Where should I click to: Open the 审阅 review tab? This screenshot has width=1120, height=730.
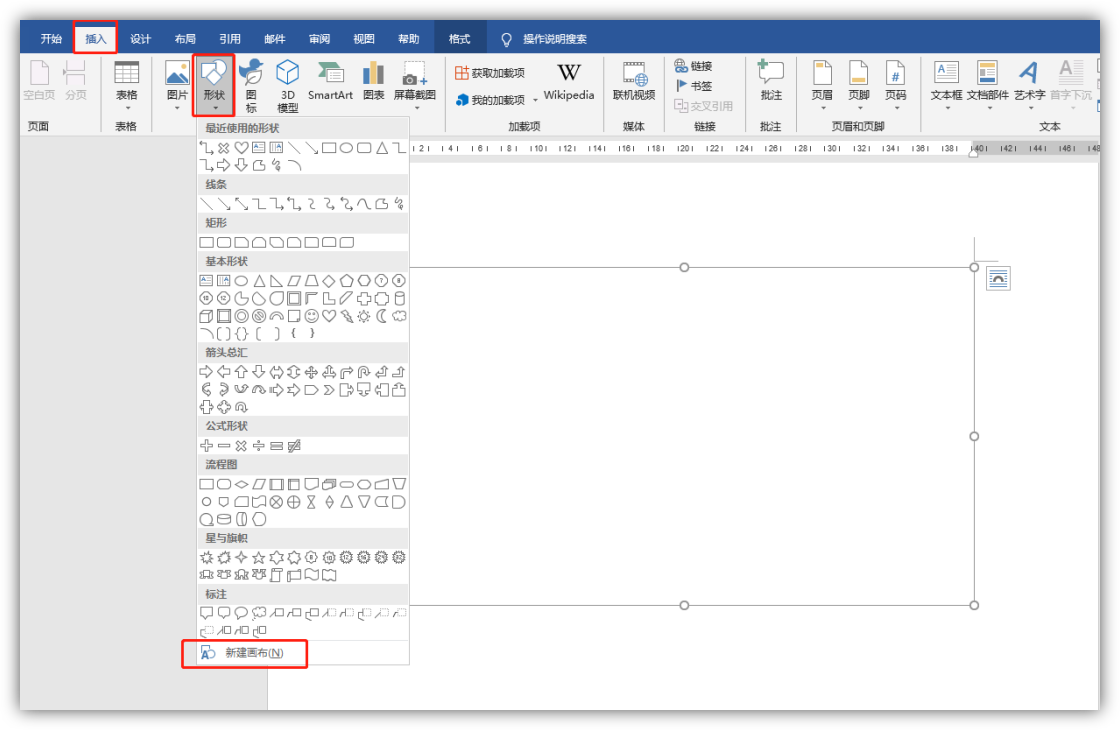[319, 39]
